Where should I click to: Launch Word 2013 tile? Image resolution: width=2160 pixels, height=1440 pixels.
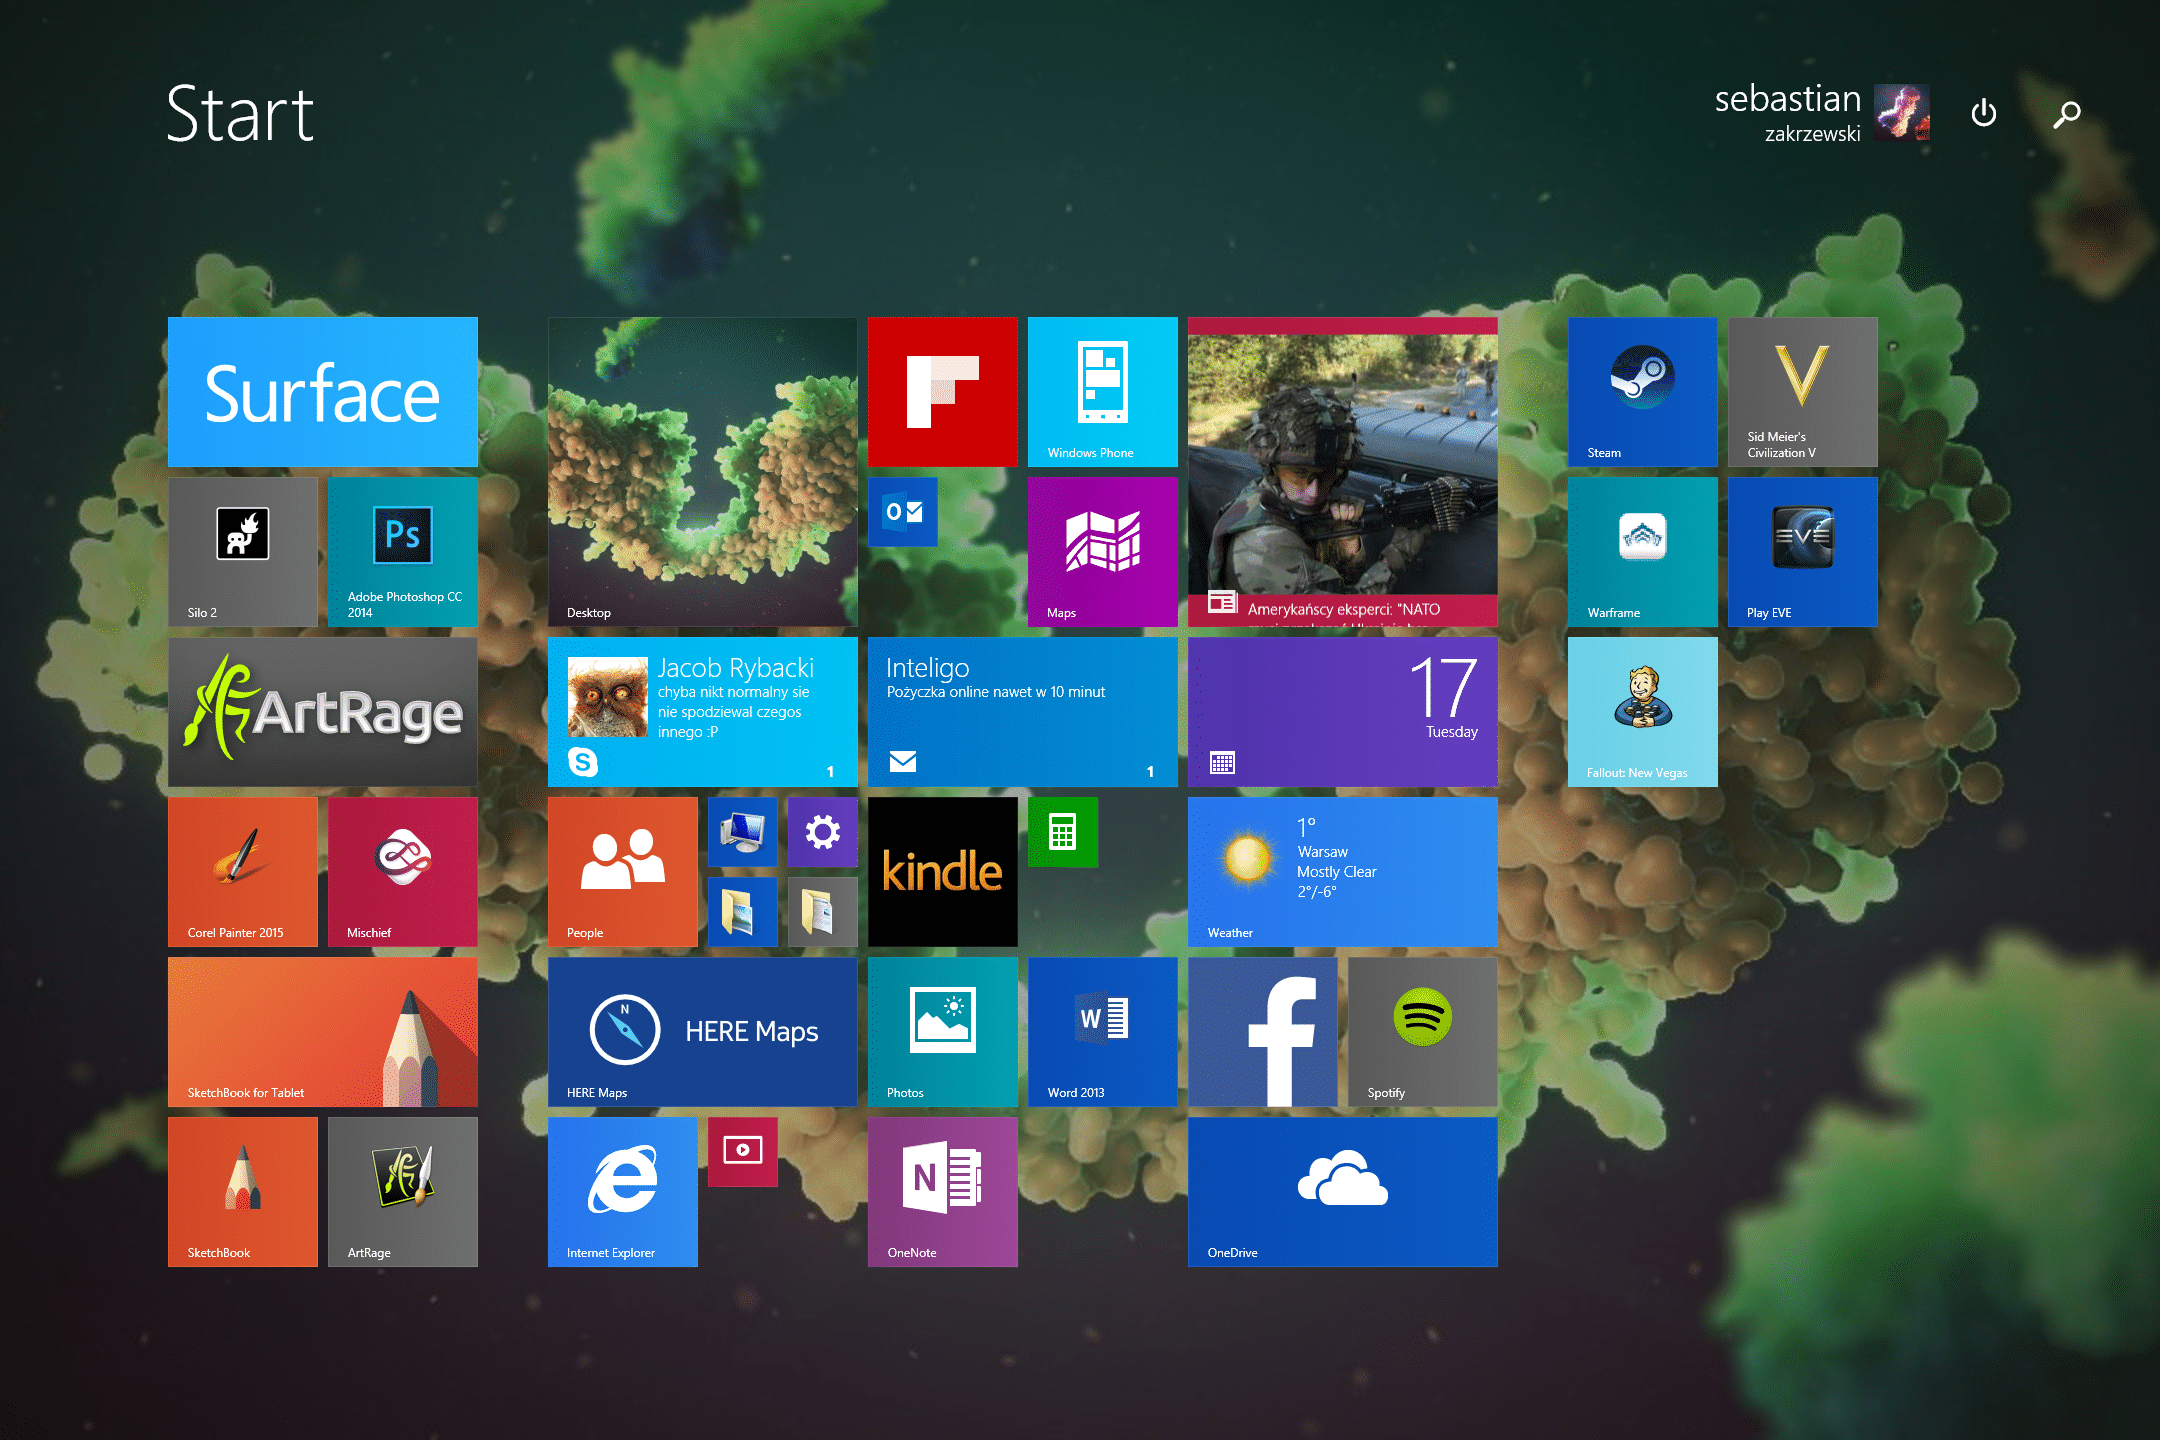[x=1103, y=1032]
